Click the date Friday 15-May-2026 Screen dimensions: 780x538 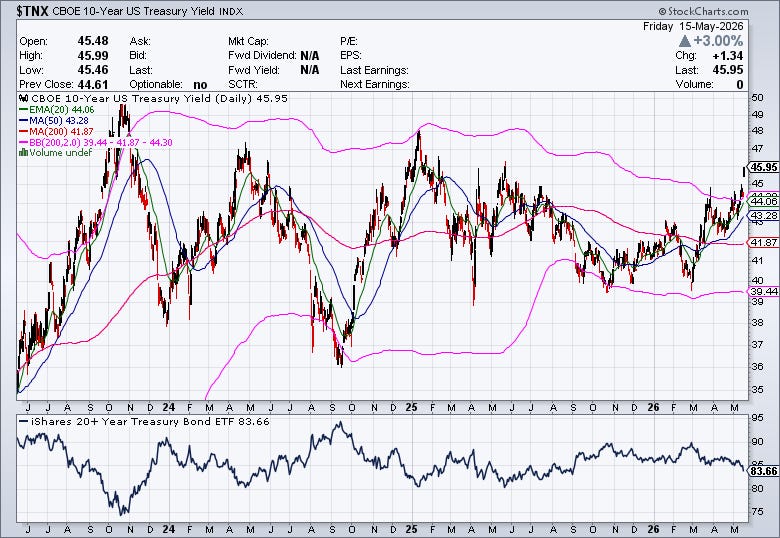[x=693, y=26]
